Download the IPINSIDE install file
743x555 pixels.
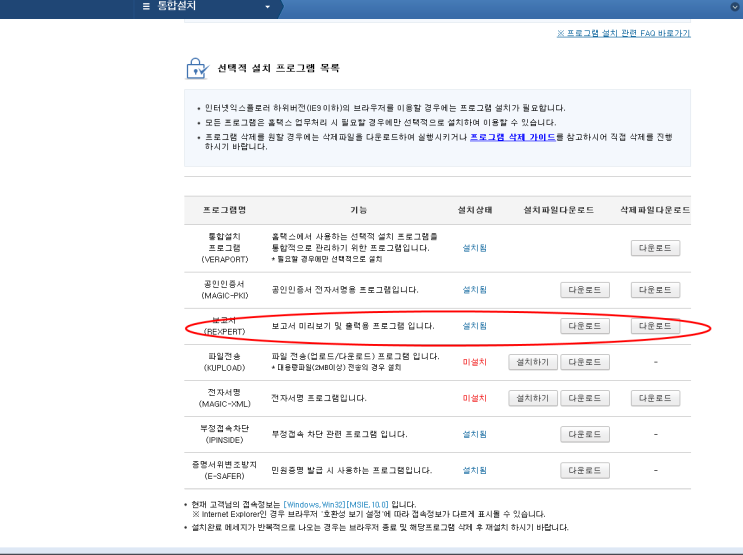[585, 434]
